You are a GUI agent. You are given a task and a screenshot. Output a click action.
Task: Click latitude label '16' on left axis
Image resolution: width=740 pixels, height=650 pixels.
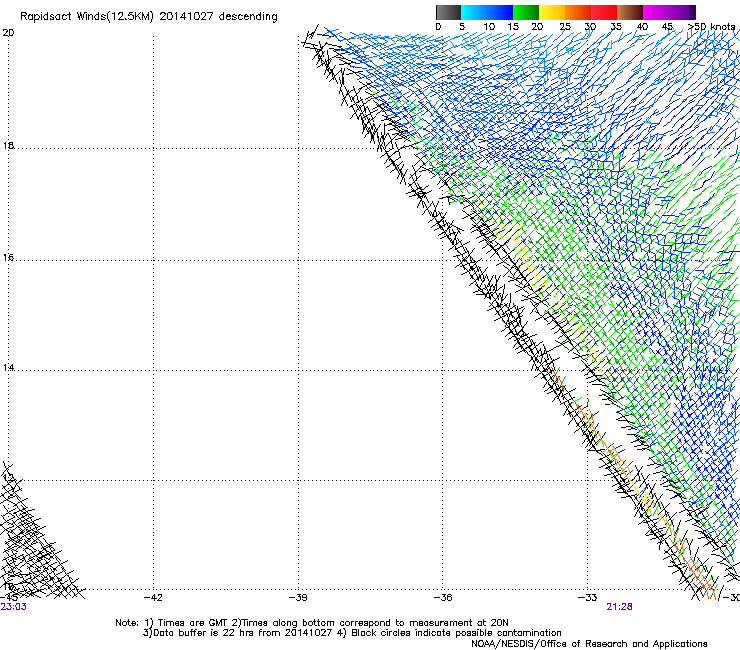8,257
